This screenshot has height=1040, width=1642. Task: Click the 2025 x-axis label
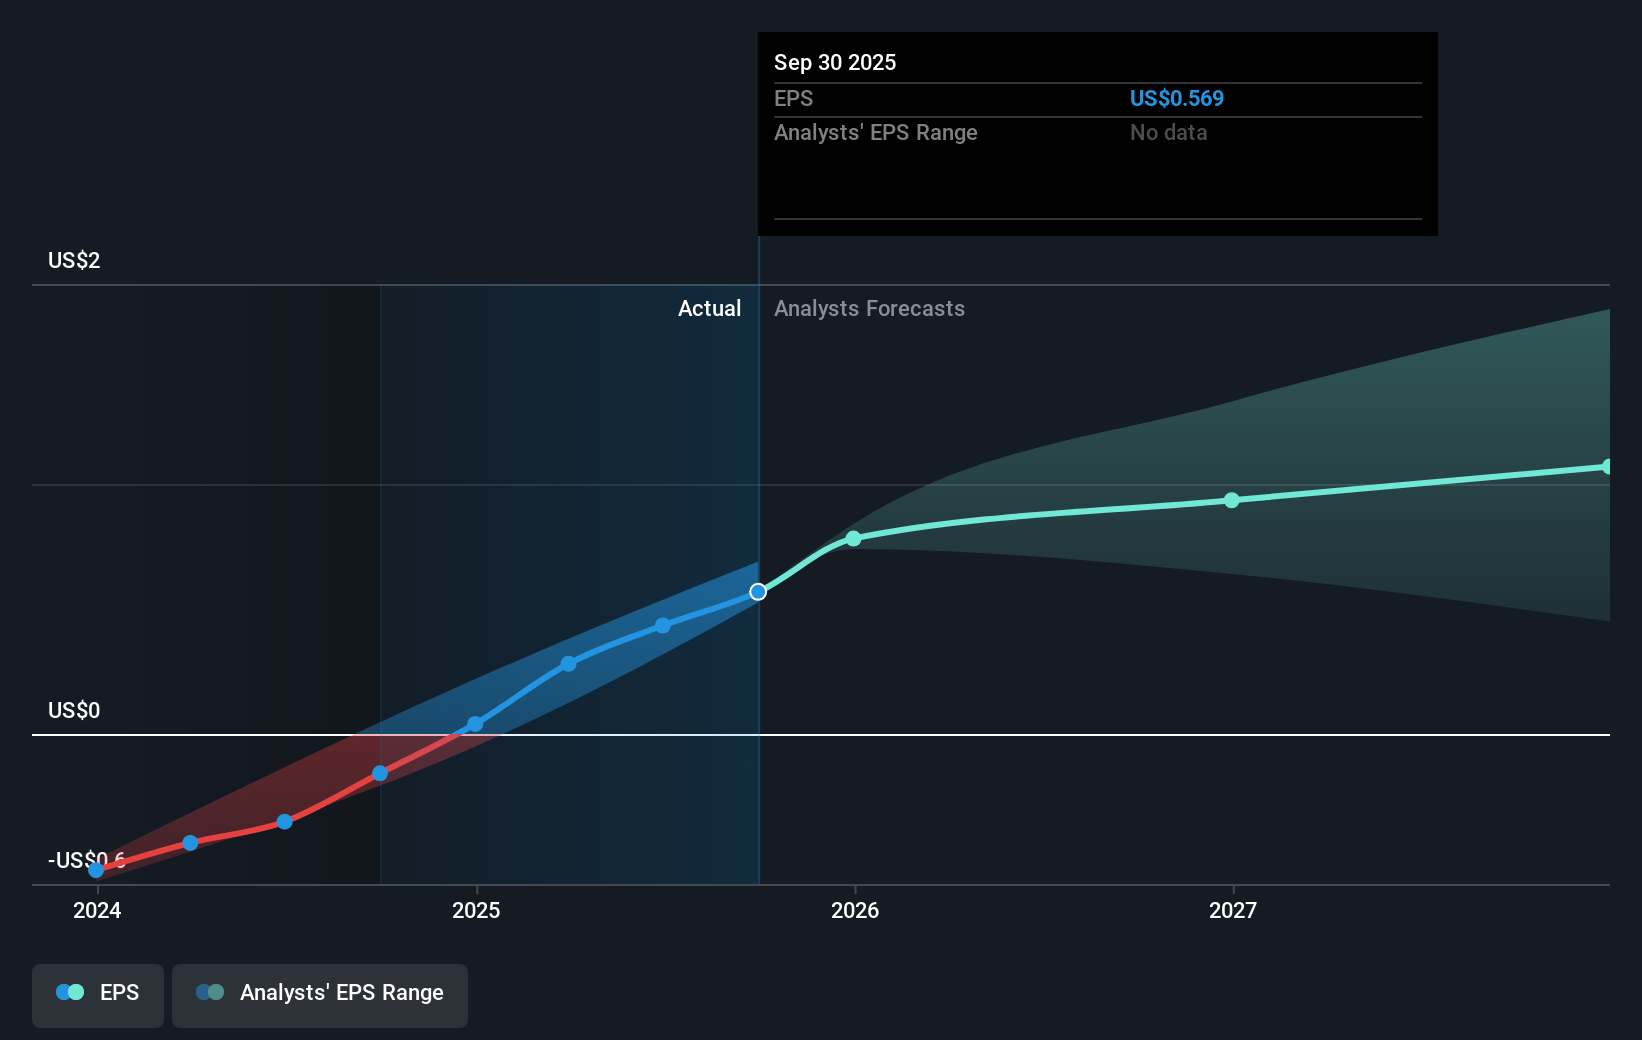[x=476, y=910]
